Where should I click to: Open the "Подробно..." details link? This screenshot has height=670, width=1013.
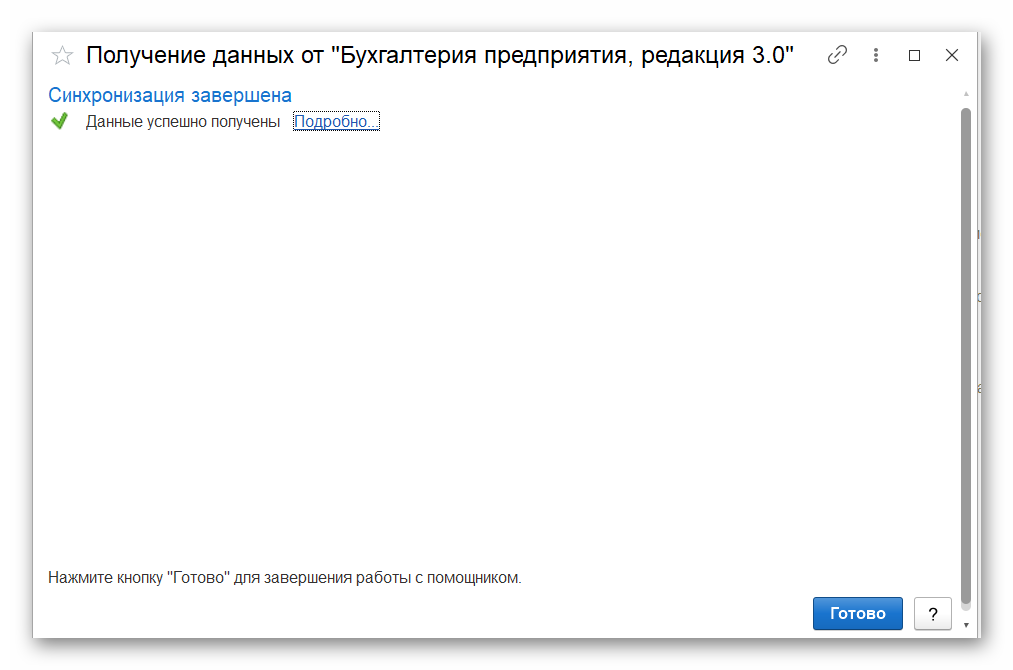tap(336, 122)
